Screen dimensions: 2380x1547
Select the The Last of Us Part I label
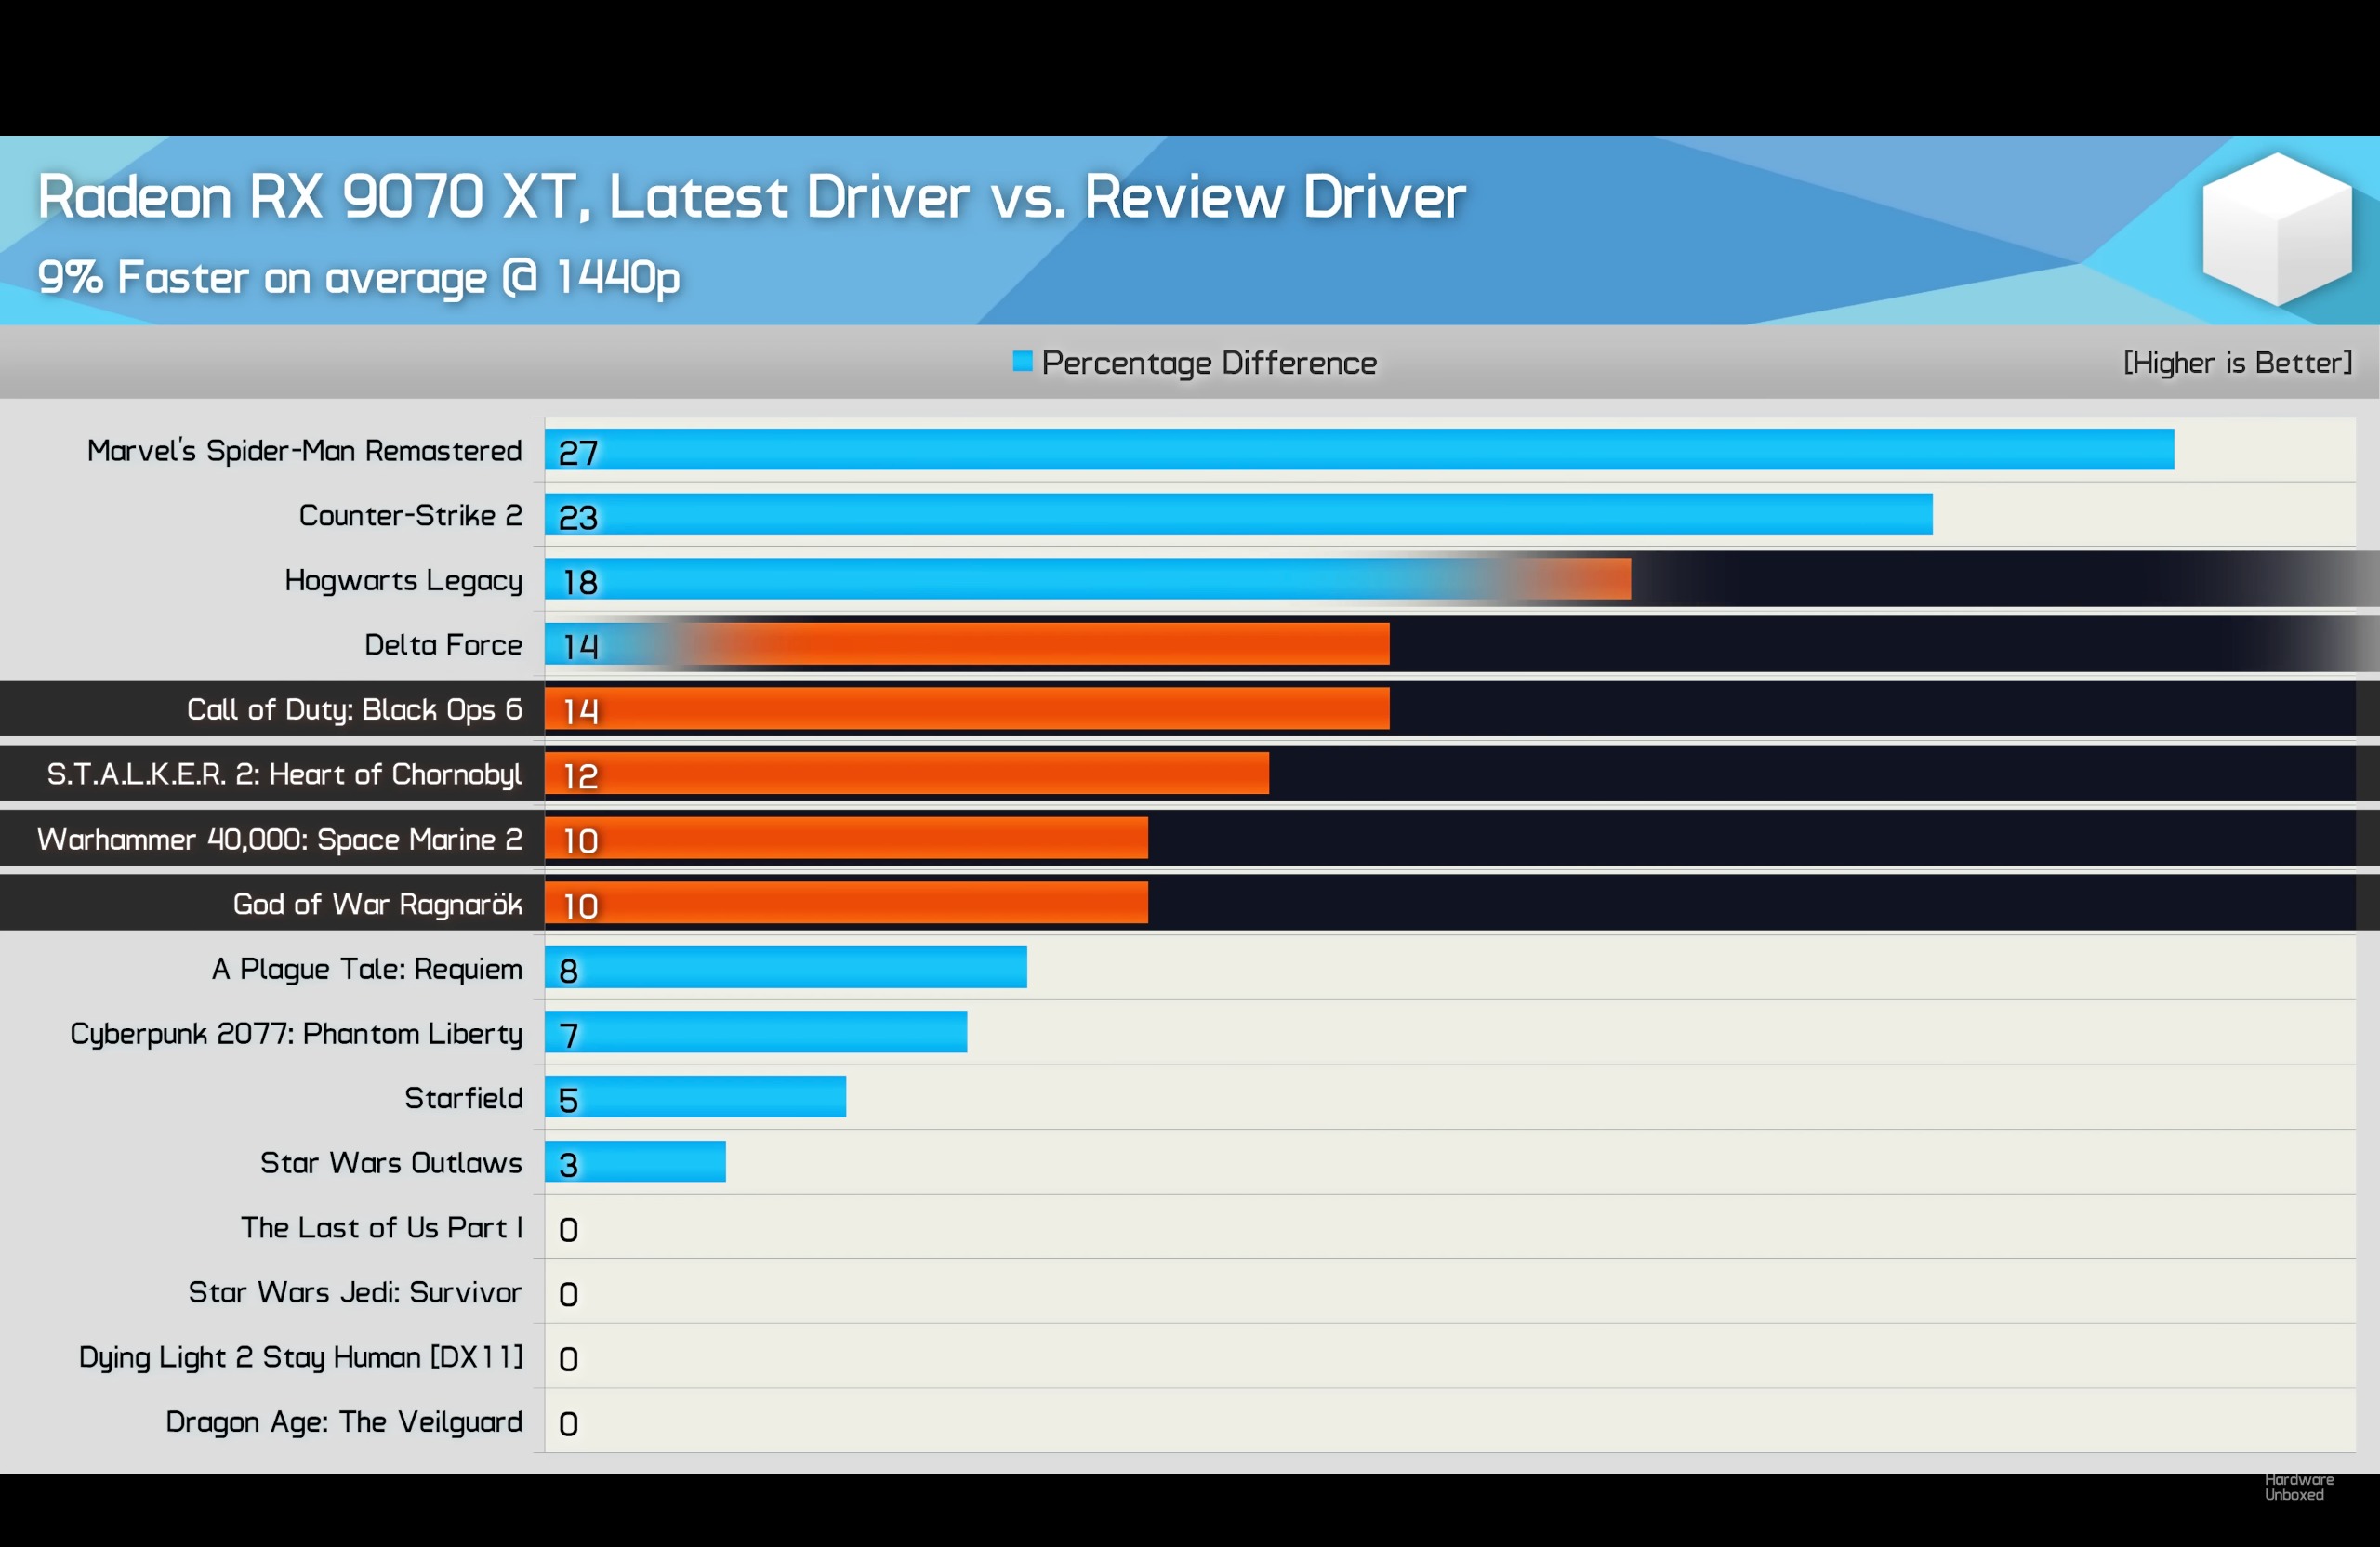pyautogui.click(x=381, y=1228)
